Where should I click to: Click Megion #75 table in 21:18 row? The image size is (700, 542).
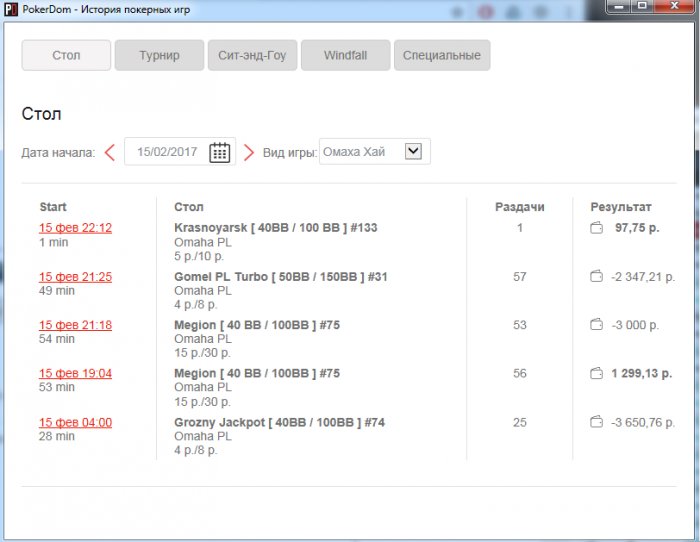pyautogui.click(x=257, y=325)
